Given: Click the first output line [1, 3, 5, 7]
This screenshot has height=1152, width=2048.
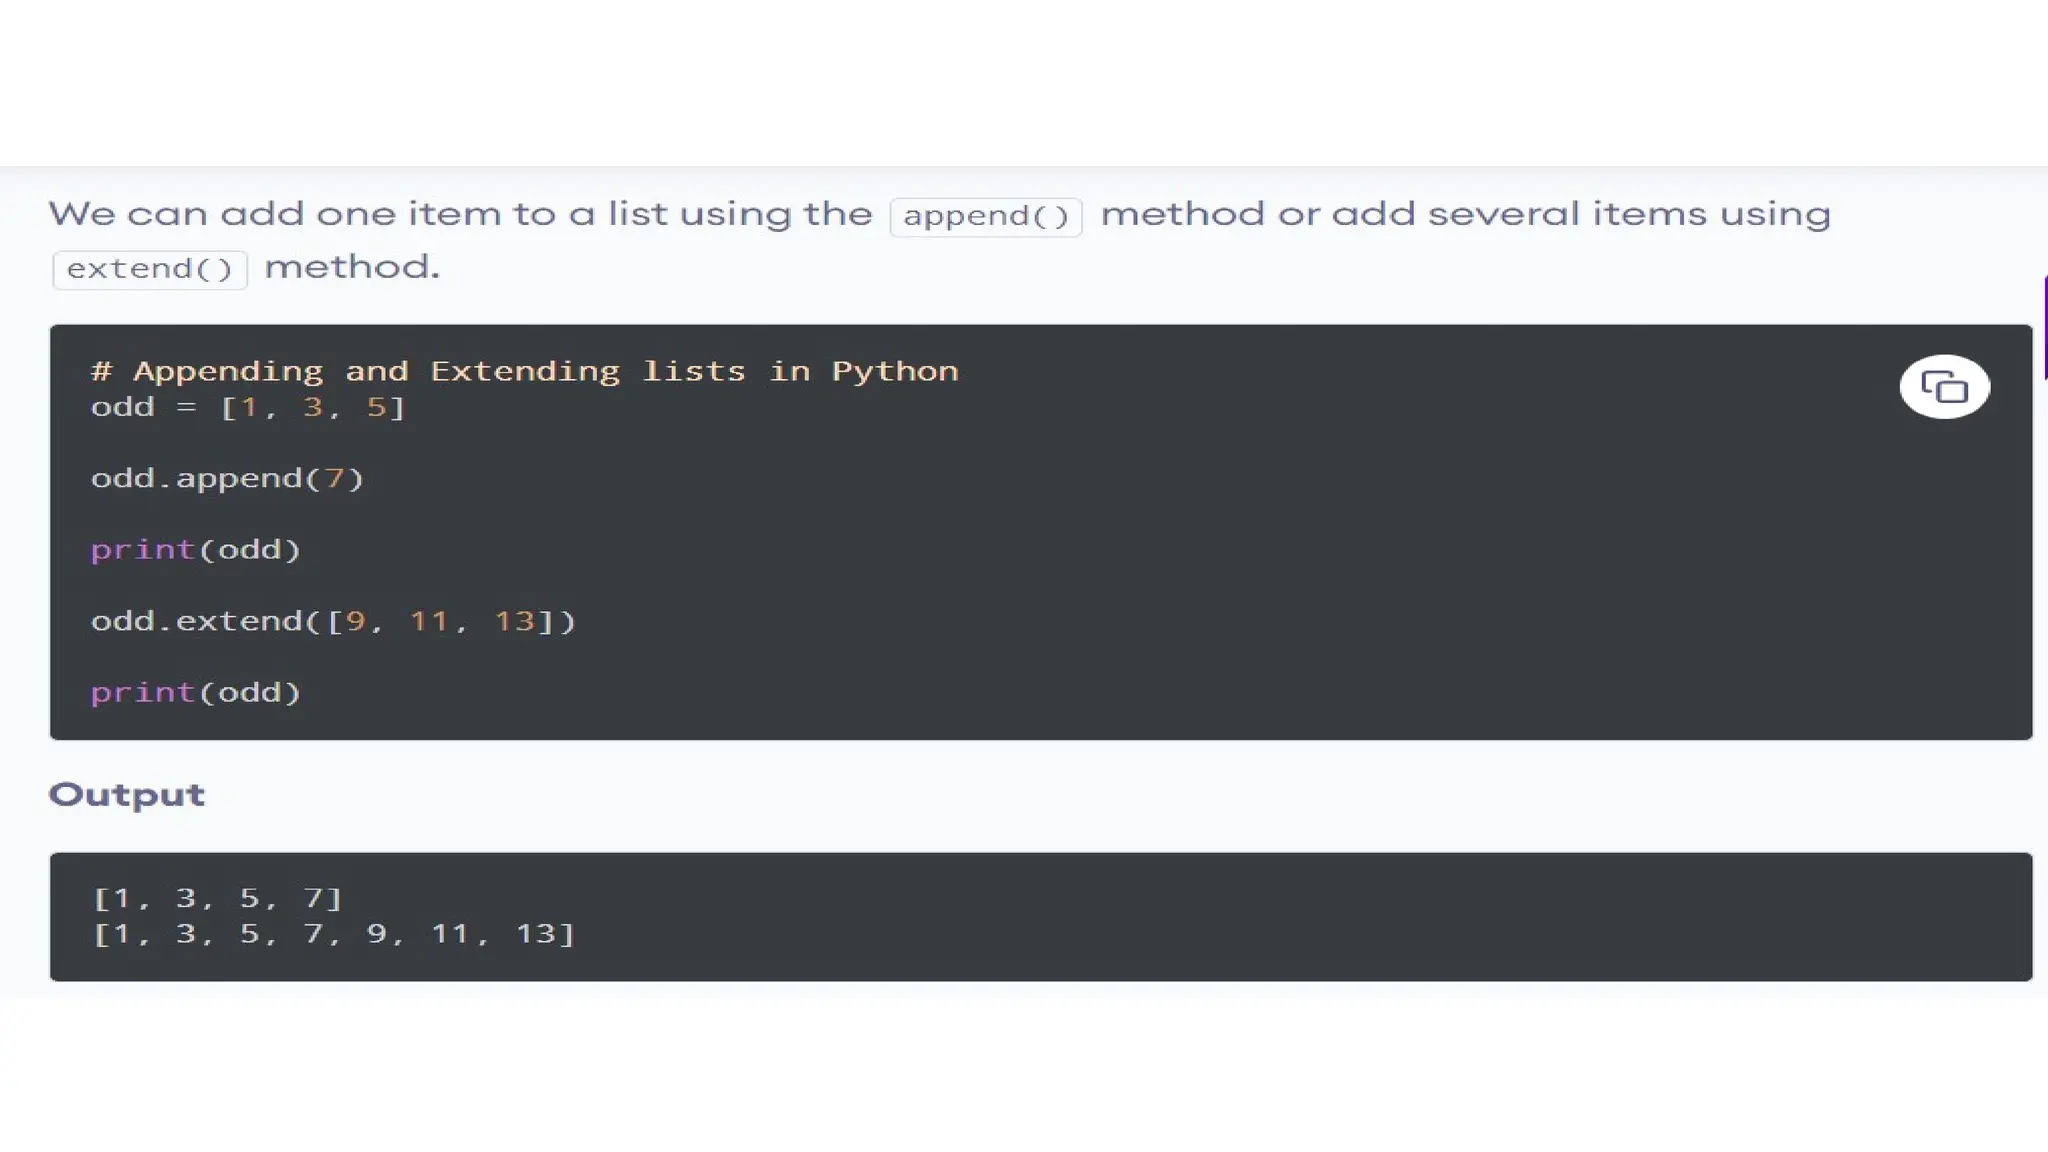Looking at the screenshot, I should point(217,898).
